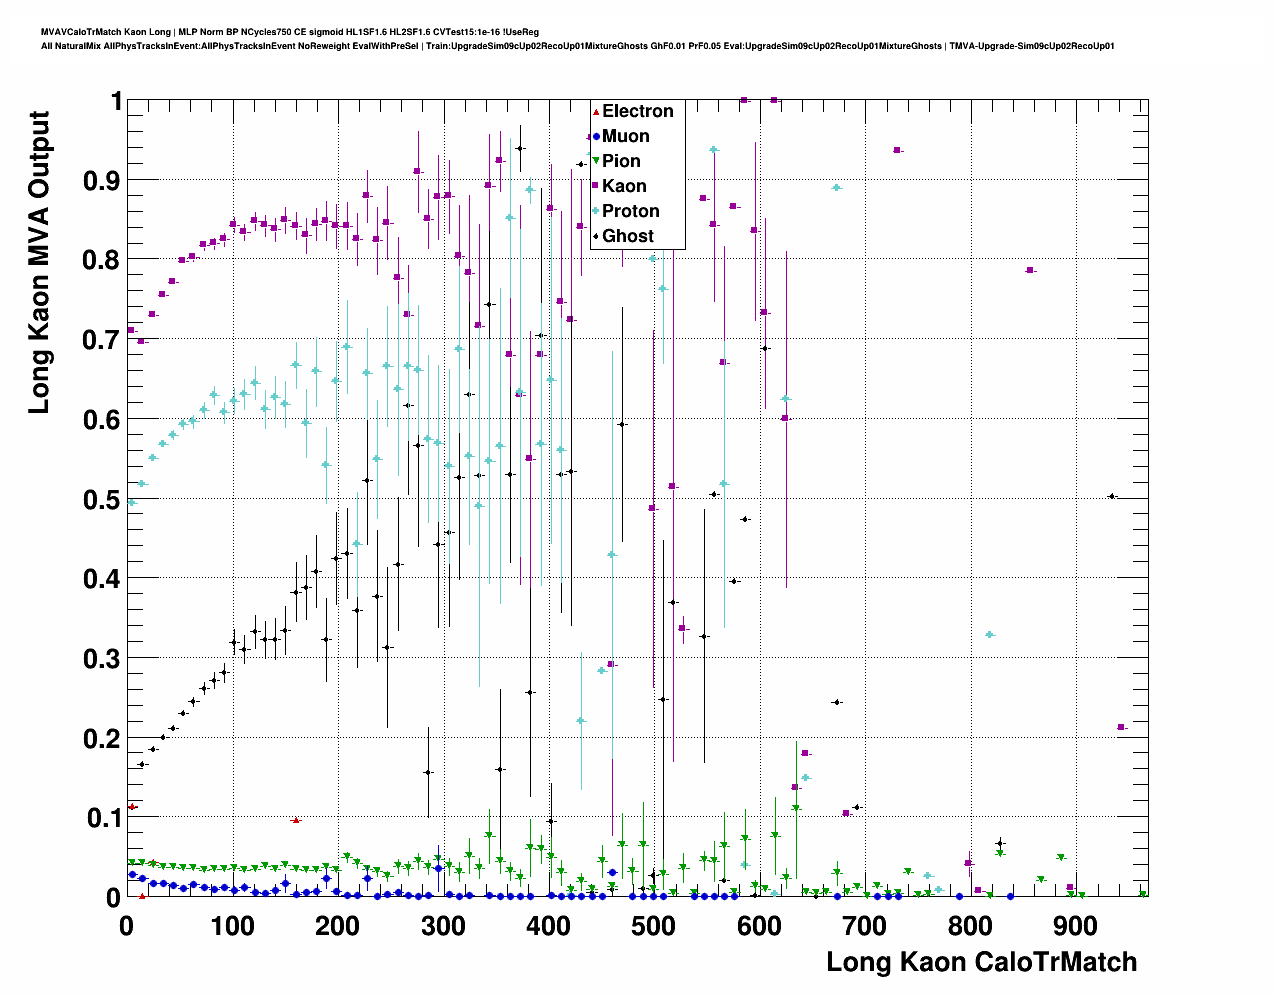Click the red Electron triangle marker in legend
This screenshot has height=996, width=1276.
pos(596,111)
